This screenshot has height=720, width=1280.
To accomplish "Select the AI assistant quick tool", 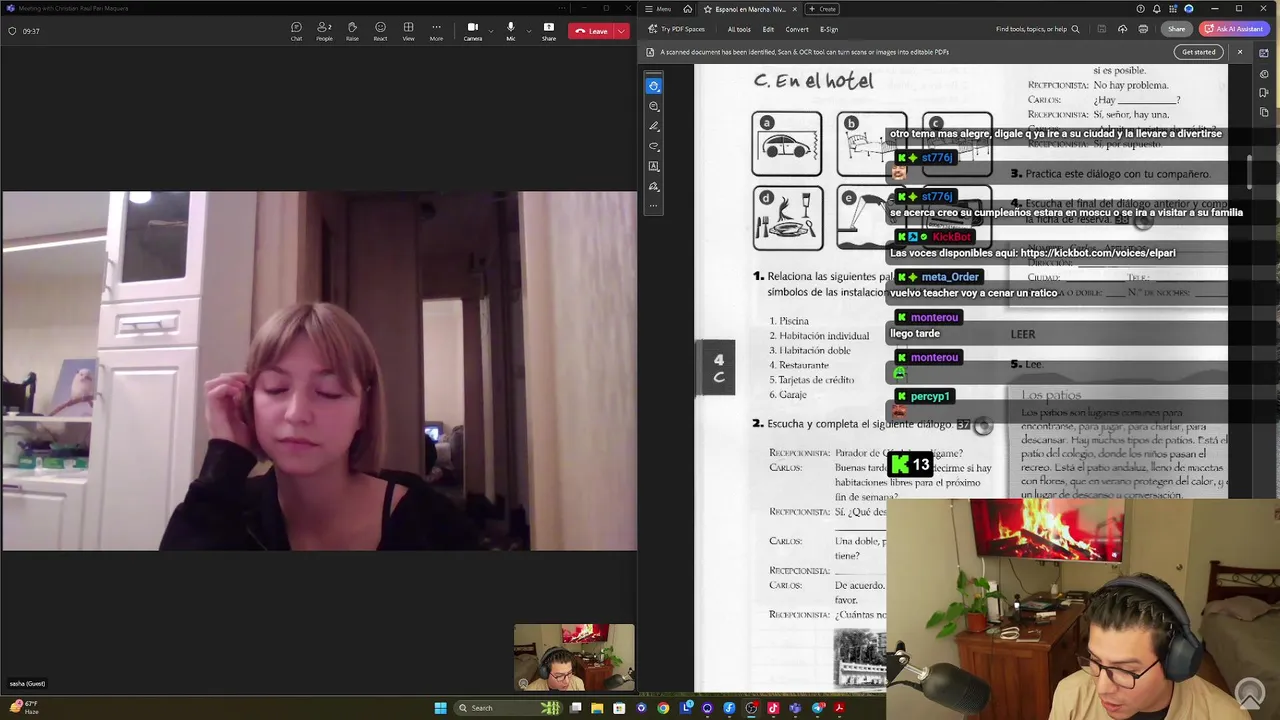I will click(654, 86).
